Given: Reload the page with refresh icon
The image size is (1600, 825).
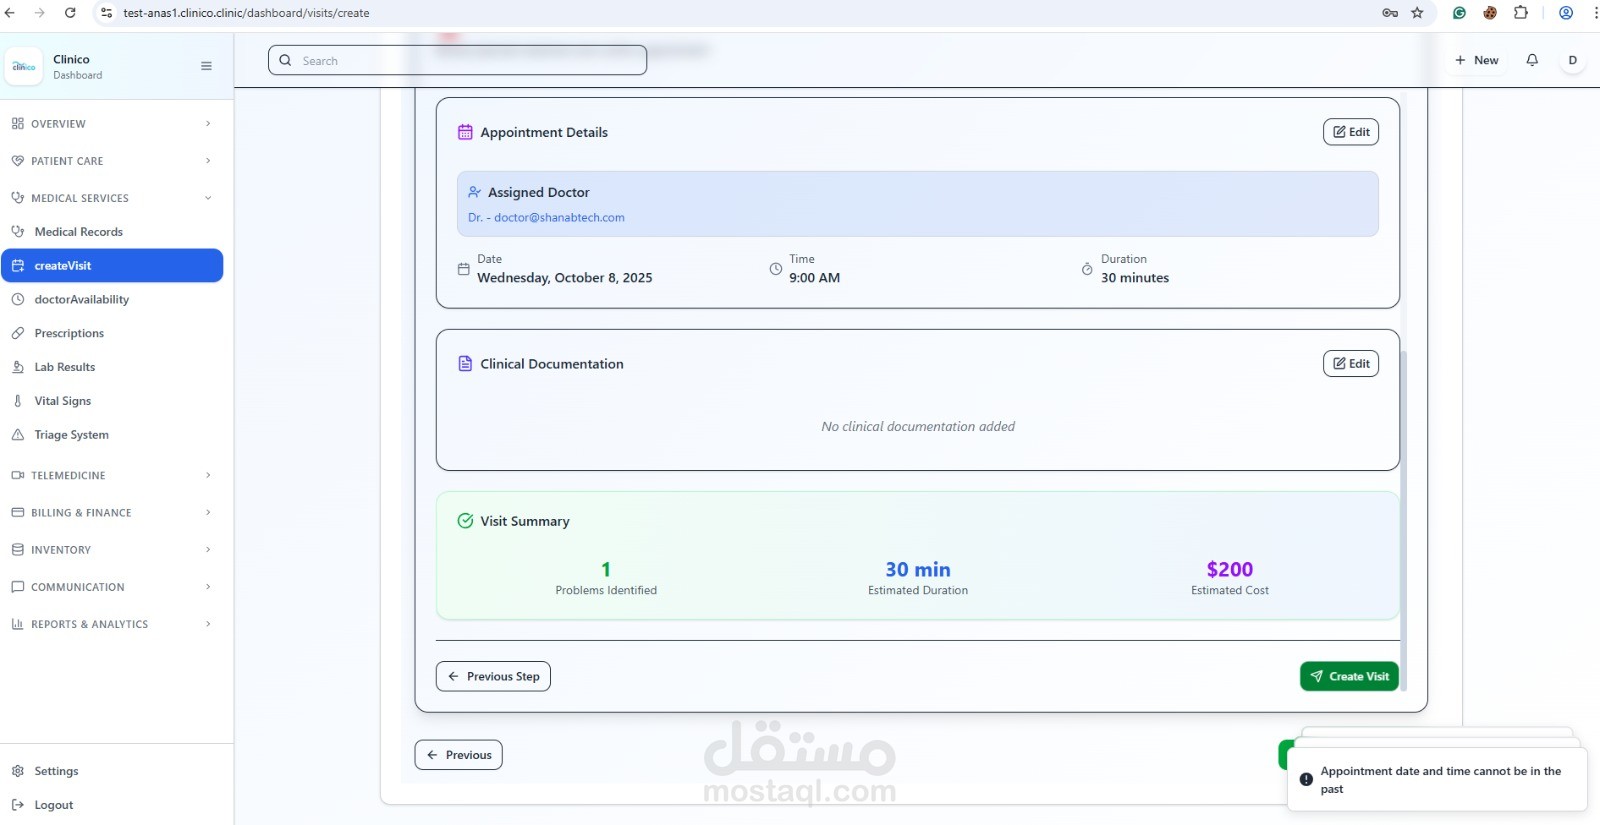Looking at the screenshot, I should click(70, 13).
